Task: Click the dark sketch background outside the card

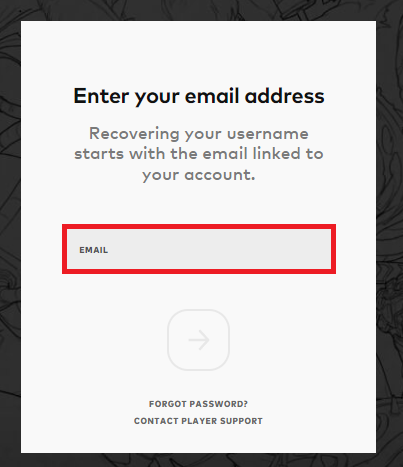Action: coord(10,233)
